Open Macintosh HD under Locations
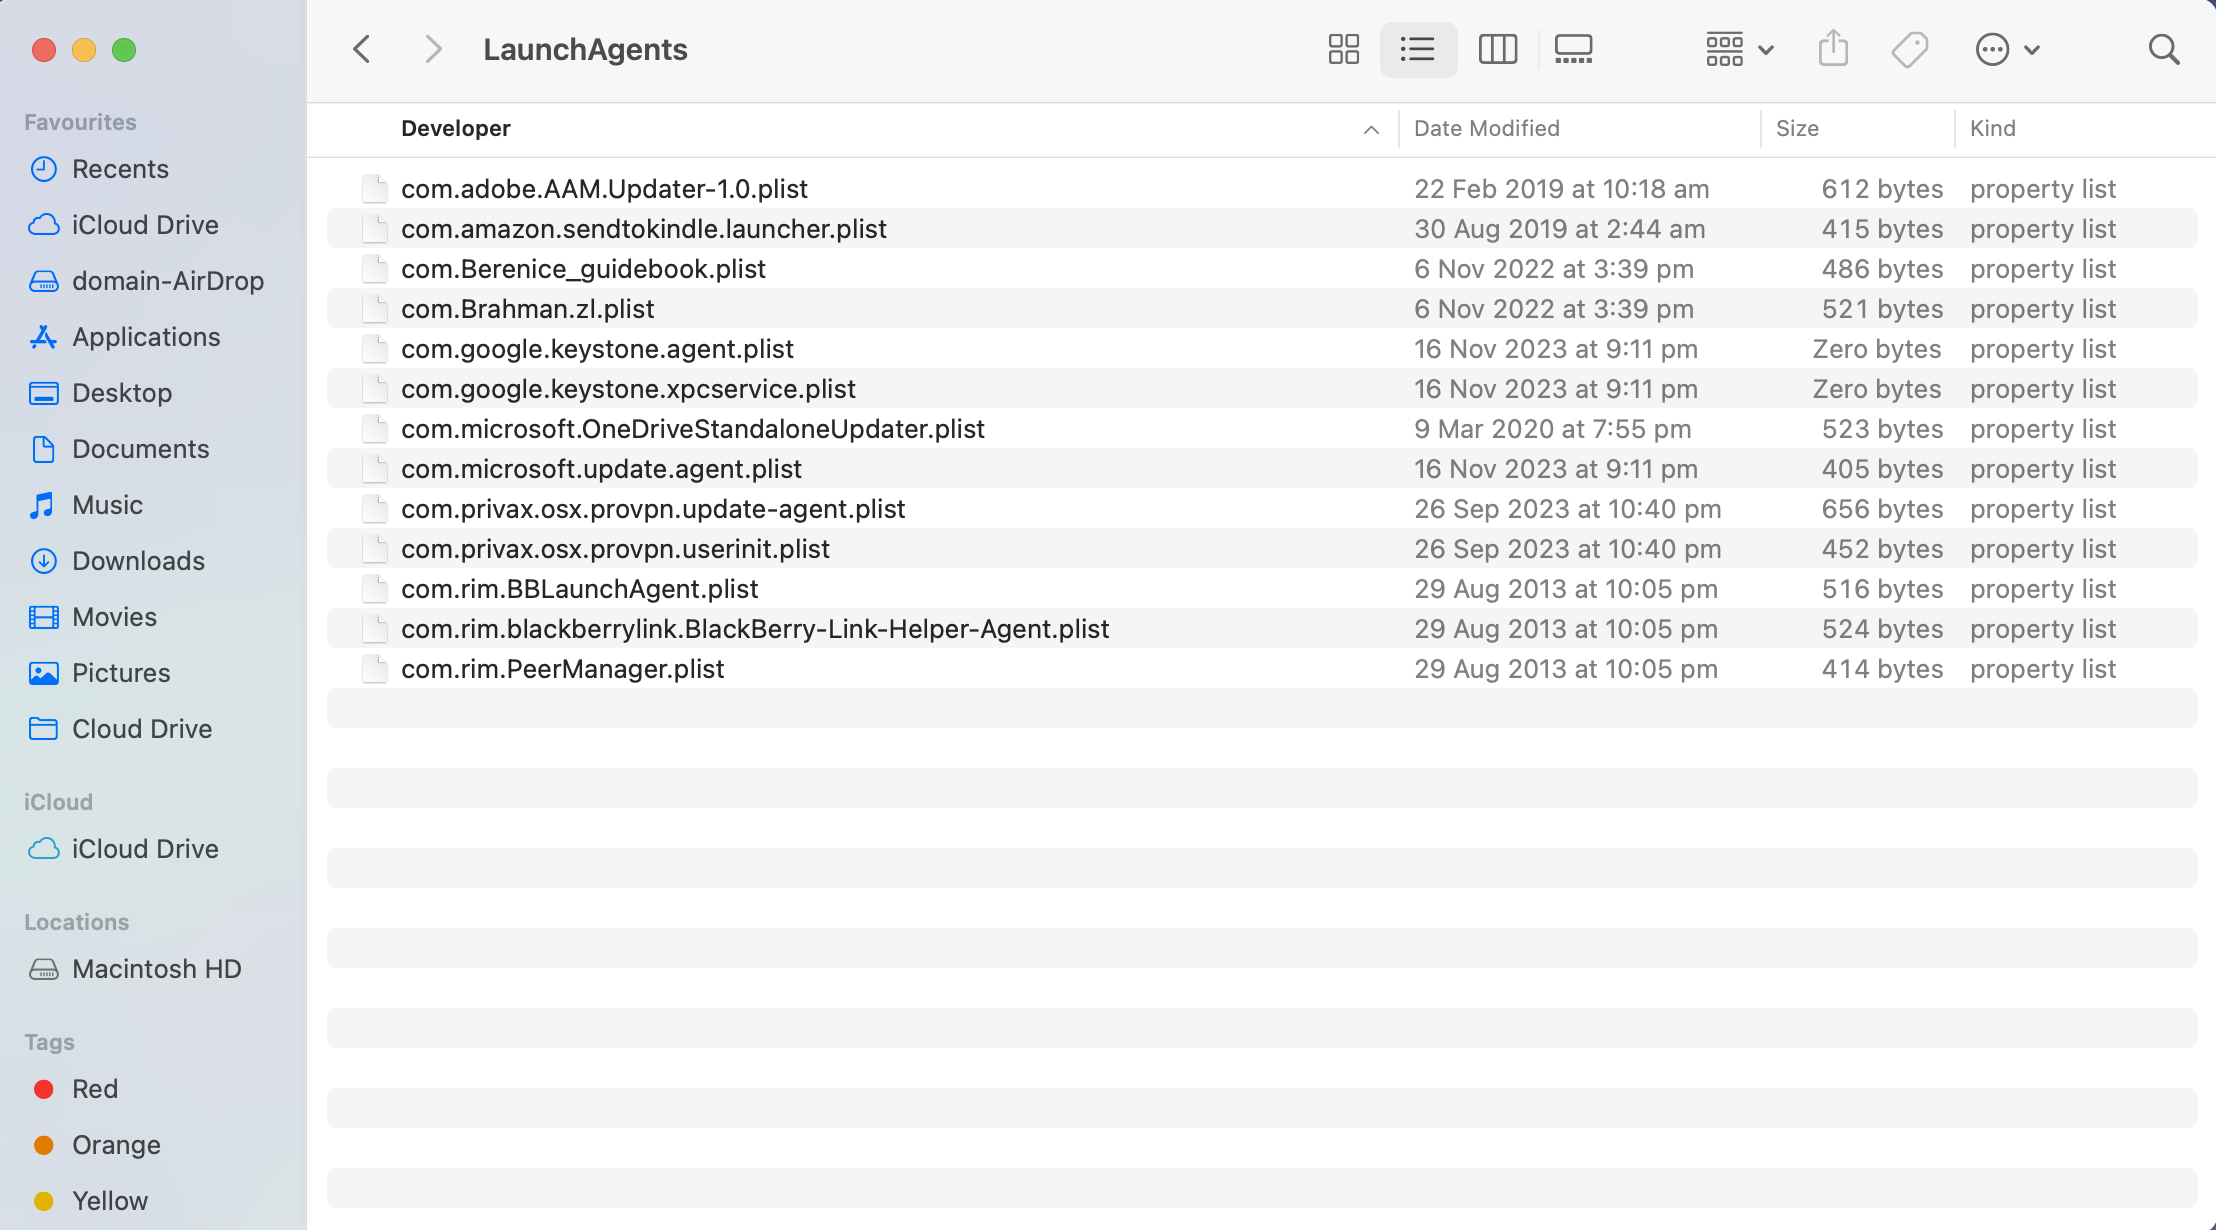Screen dimensions: 2216x1230 click(x=156, y=969)
